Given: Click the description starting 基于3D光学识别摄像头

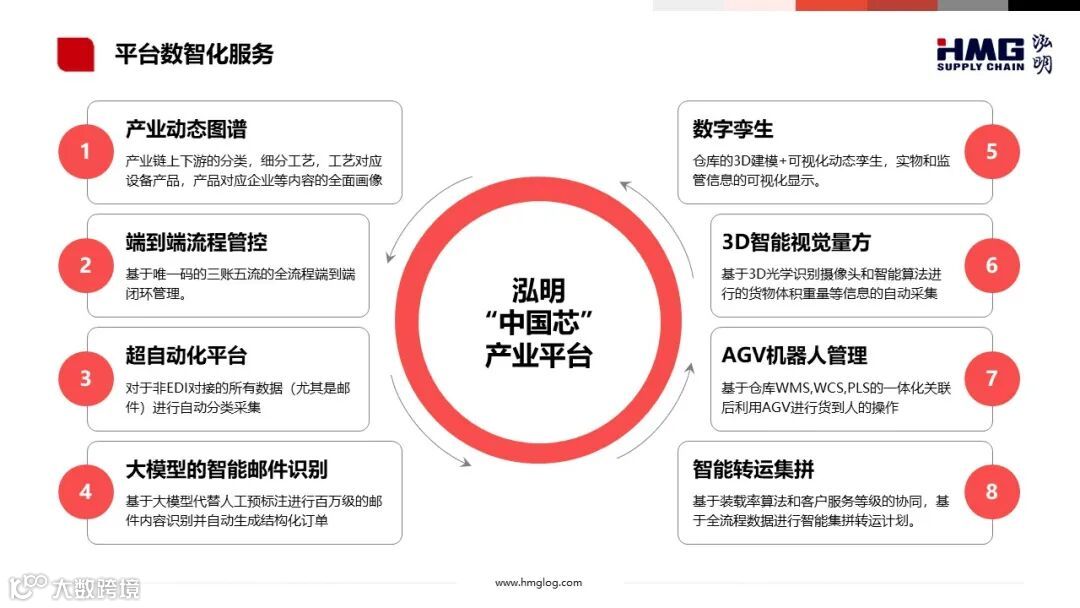Looking at the screenshot, I should point(831,284).
